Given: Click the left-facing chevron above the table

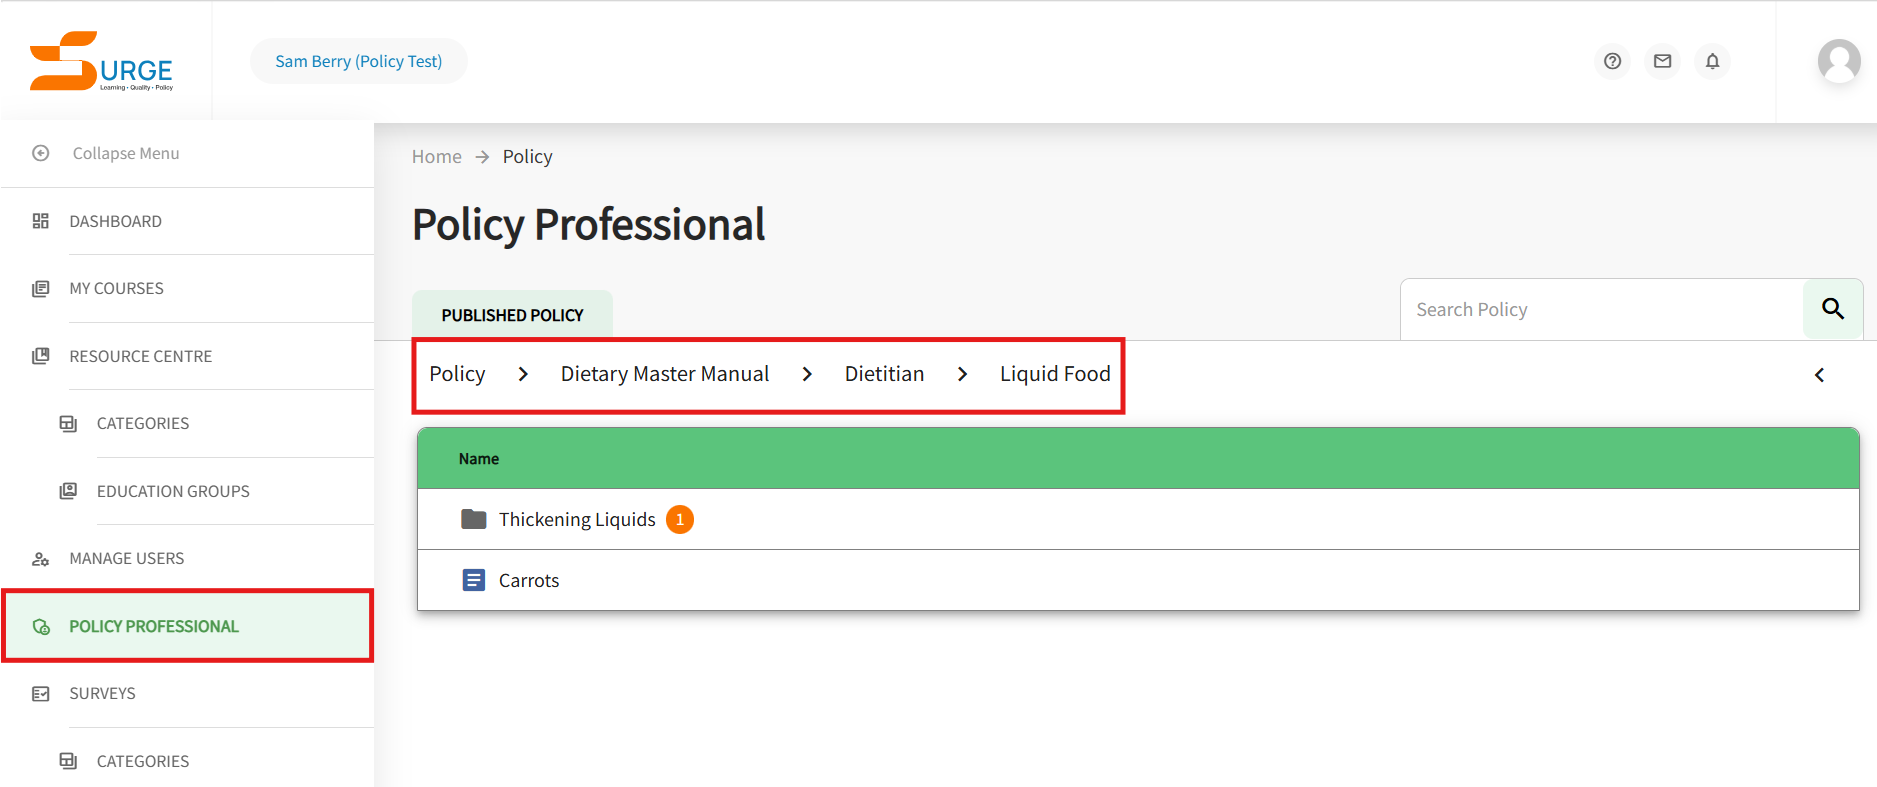Looking at the screenshot, I should [1820, 375].
